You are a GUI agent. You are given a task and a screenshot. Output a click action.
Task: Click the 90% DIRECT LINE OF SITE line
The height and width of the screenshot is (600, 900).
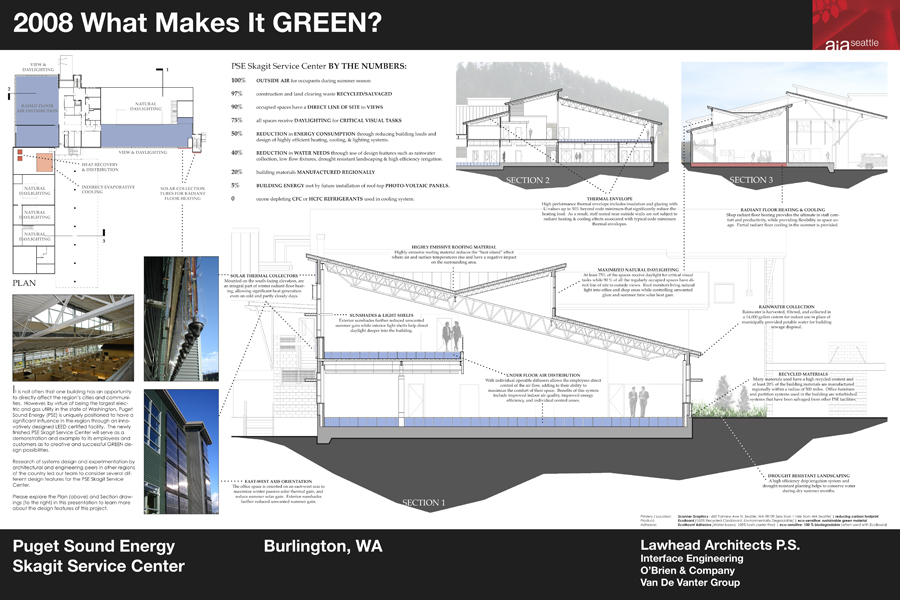click(x=307, y=107)
